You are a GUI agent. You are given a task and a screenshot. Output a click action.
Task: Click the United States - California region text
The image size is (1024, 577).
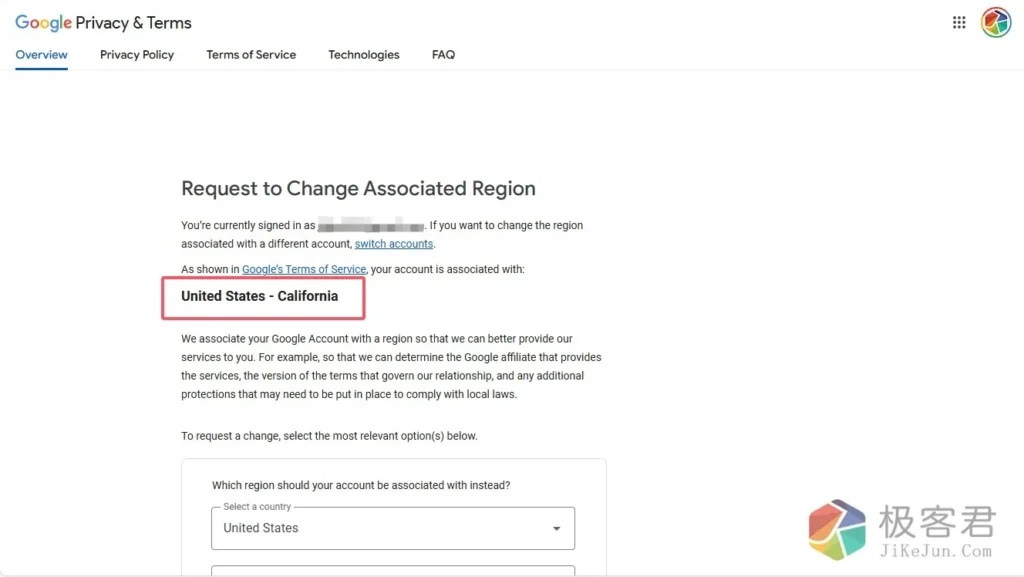pos(260,296)
